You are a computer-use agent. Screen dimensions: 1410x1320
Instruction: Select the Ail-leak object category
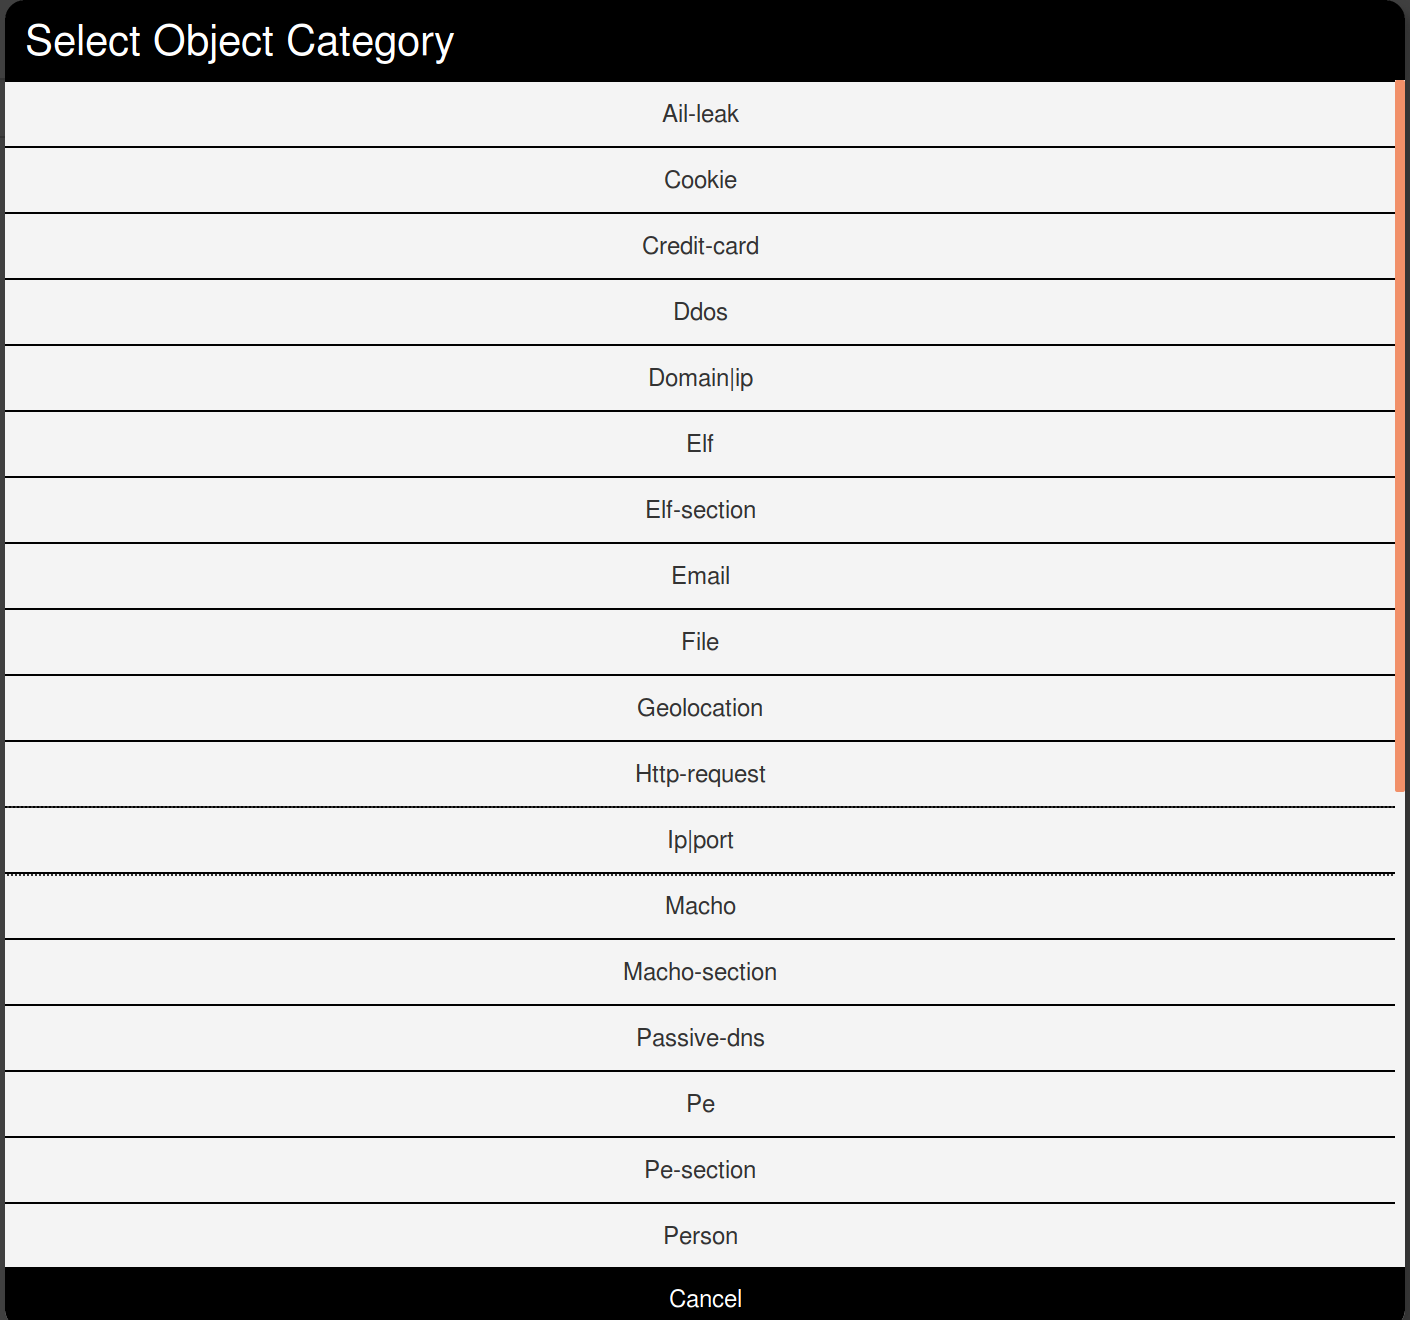[x=700, y=114]
